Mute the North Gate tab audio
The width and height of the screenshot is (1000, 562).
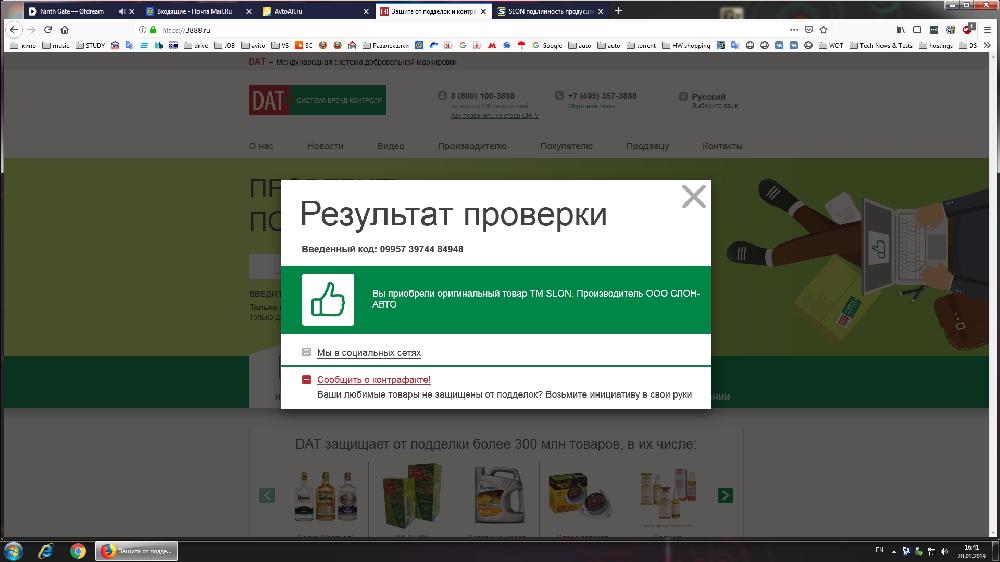pos(122,11)
